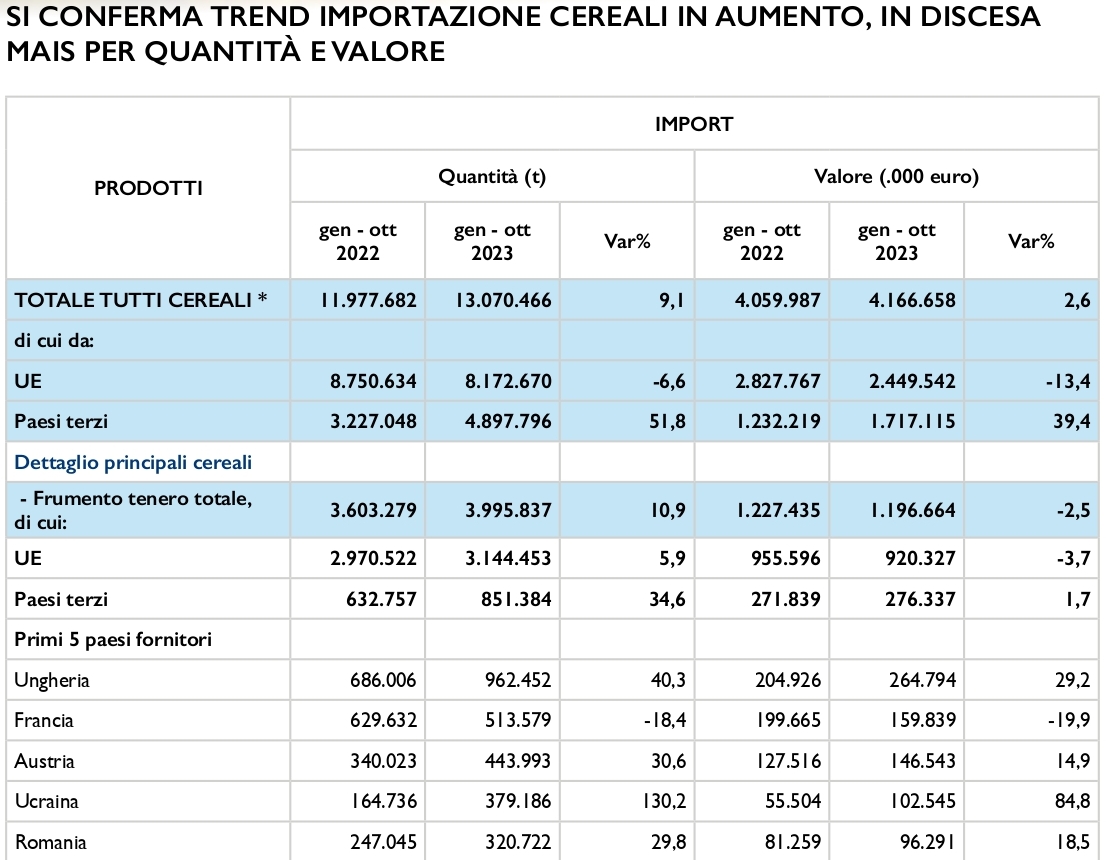
Task: Select the value 2.970.522
Action: 373,559
